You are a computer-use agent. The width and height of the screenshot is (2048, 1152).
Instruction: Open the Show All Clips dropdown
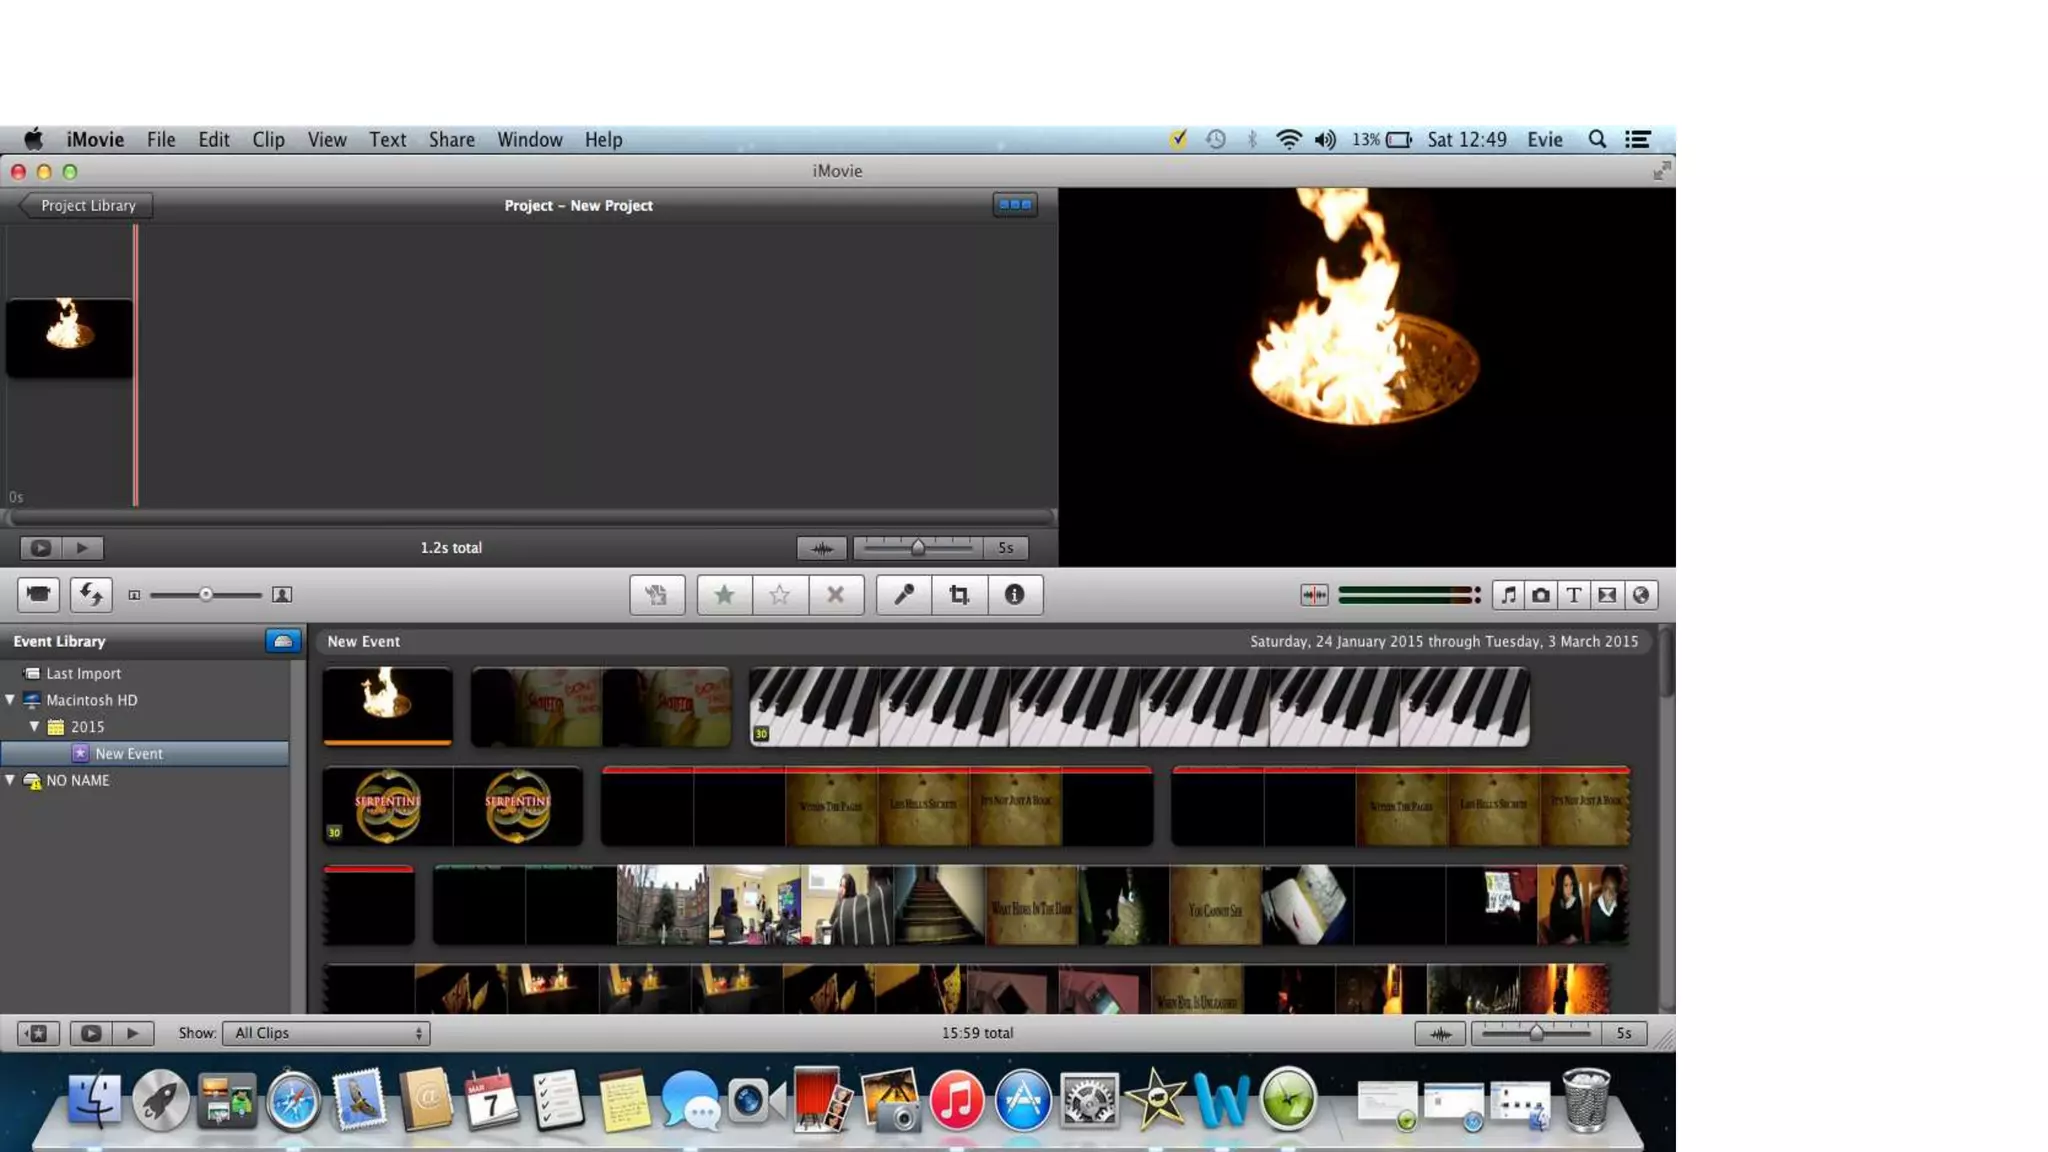coord(326,1033)
